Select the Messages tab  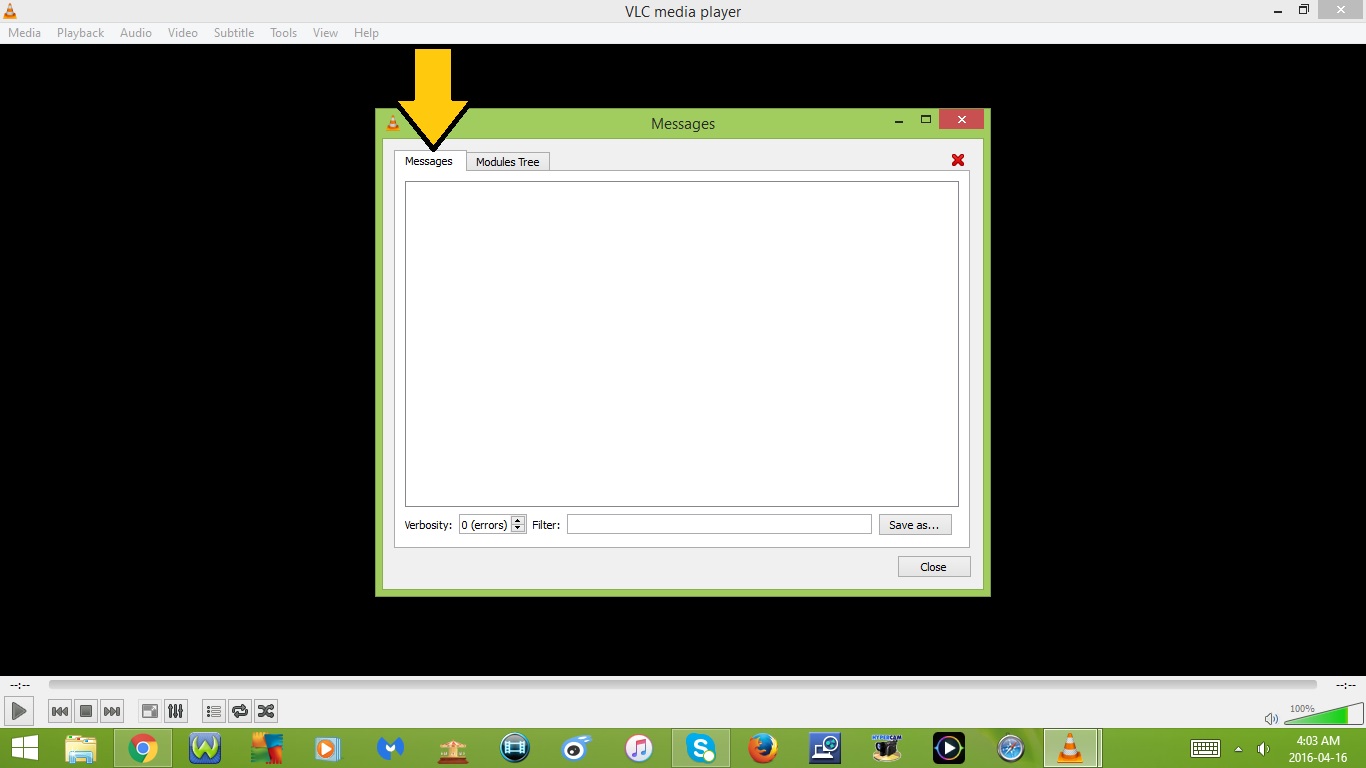click(x=429, y=161)
